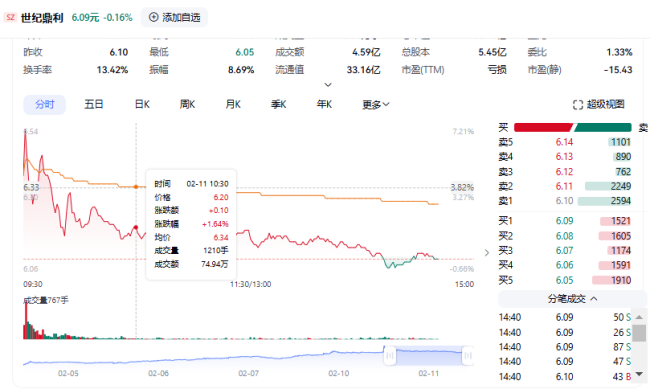Click the 添加自选 button
Image resolution: width=650 pixels, height=389 pixels.
click(174, 17)
